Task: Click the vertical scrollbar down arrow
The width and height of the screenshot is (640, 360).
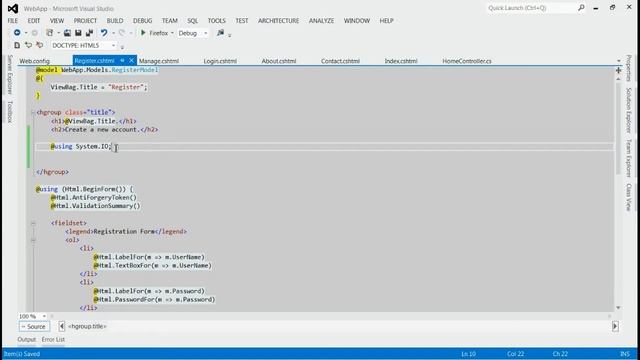Action: (618, 308)
